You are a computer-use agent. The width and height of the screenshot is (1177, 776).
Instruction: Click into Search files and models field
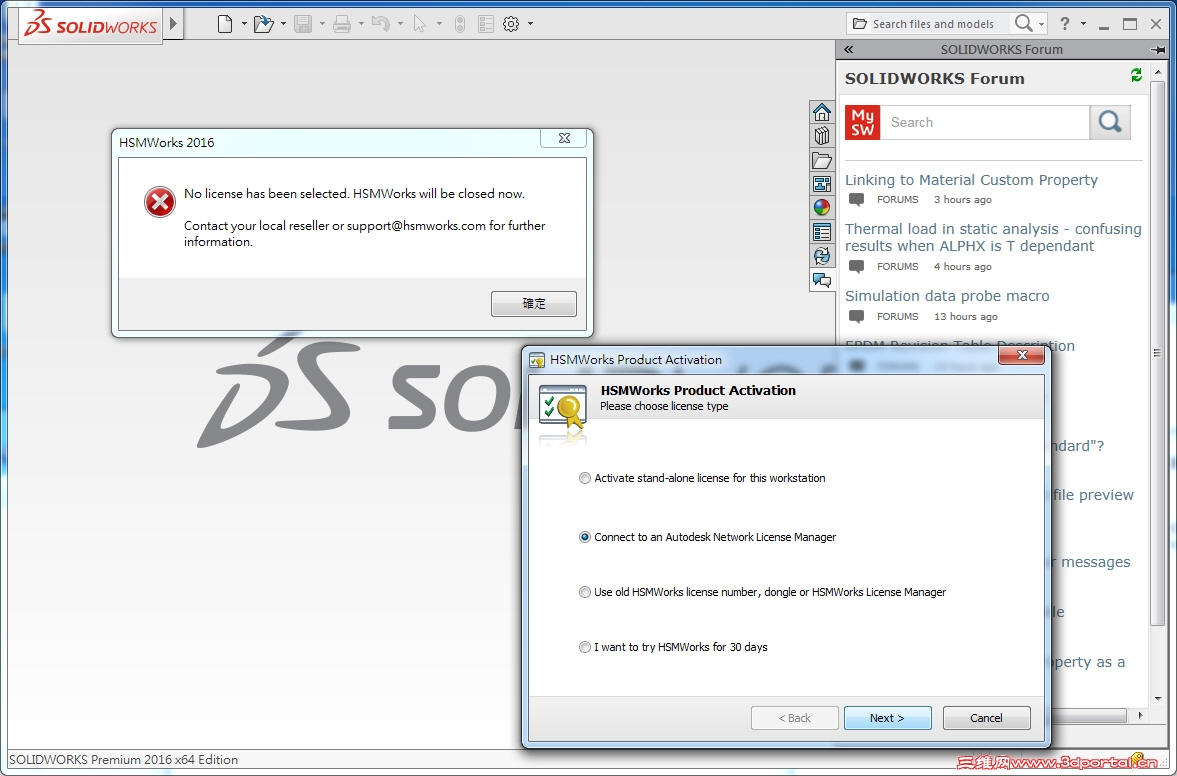point(932,24)
